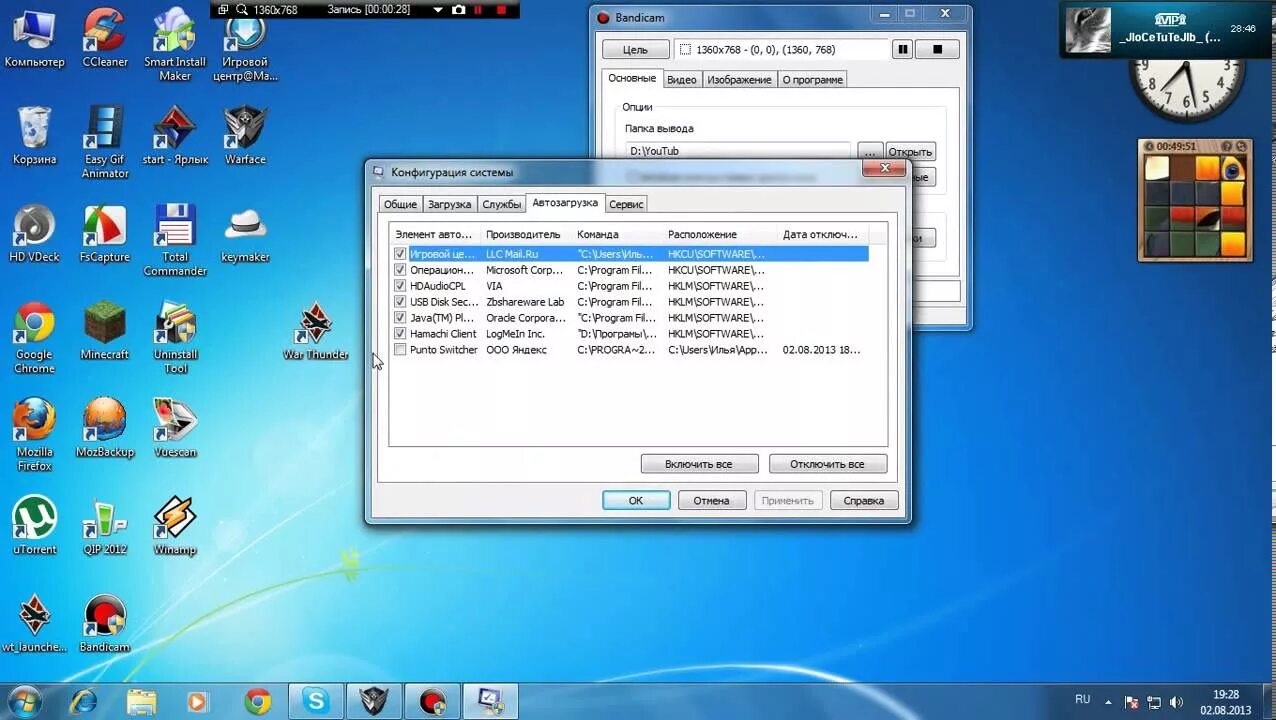The width and height of the screenshot is (1276, 720).
Task: Click Bandicam's Открыть folder button
Action: 910,152
